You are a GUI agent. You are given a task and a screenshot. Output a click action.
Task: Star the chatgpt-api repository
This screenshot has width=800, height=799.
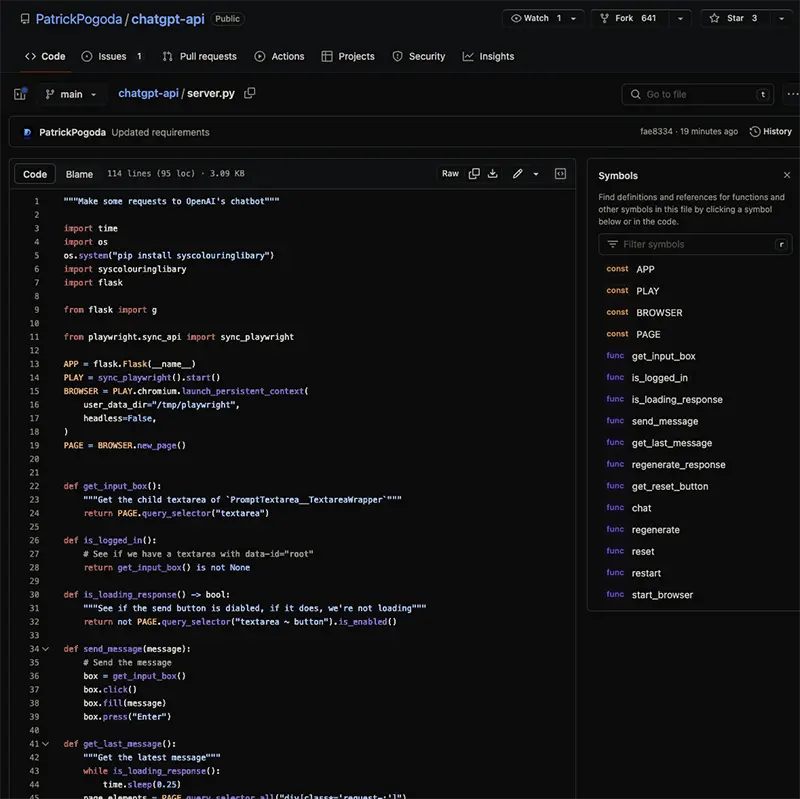tap(734, 18)
